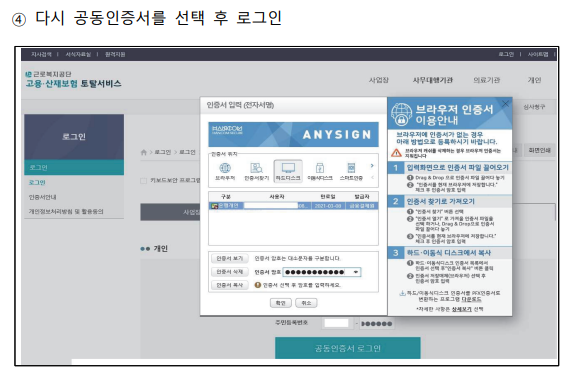The image size is (568, 378).
Task: Click the 주민등록번호 front digits field
Action: click(337, 323)
